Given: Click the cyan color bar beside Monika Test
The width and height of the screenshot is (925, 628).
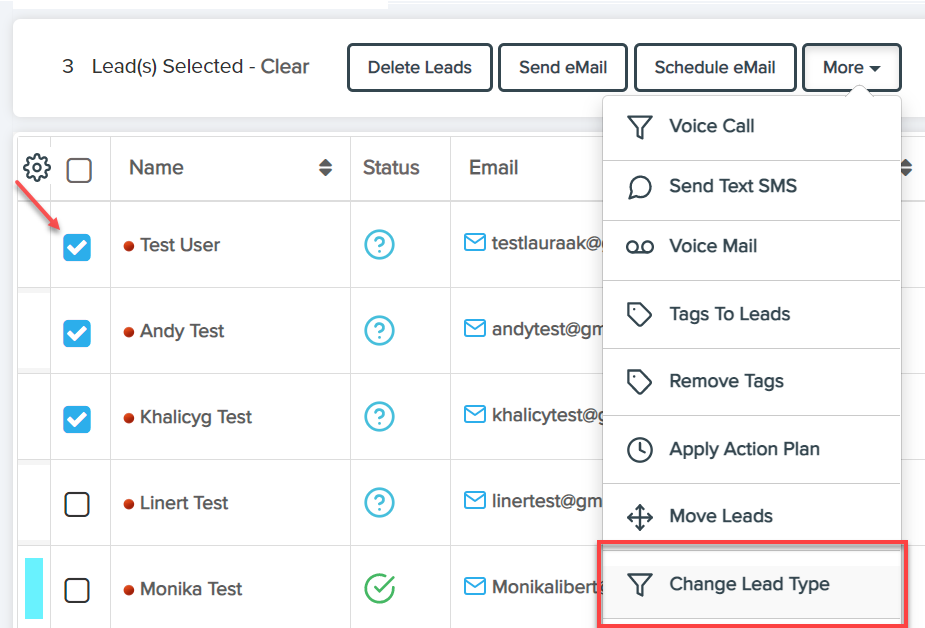Looking at the screenshot, I should coord(34,588).
